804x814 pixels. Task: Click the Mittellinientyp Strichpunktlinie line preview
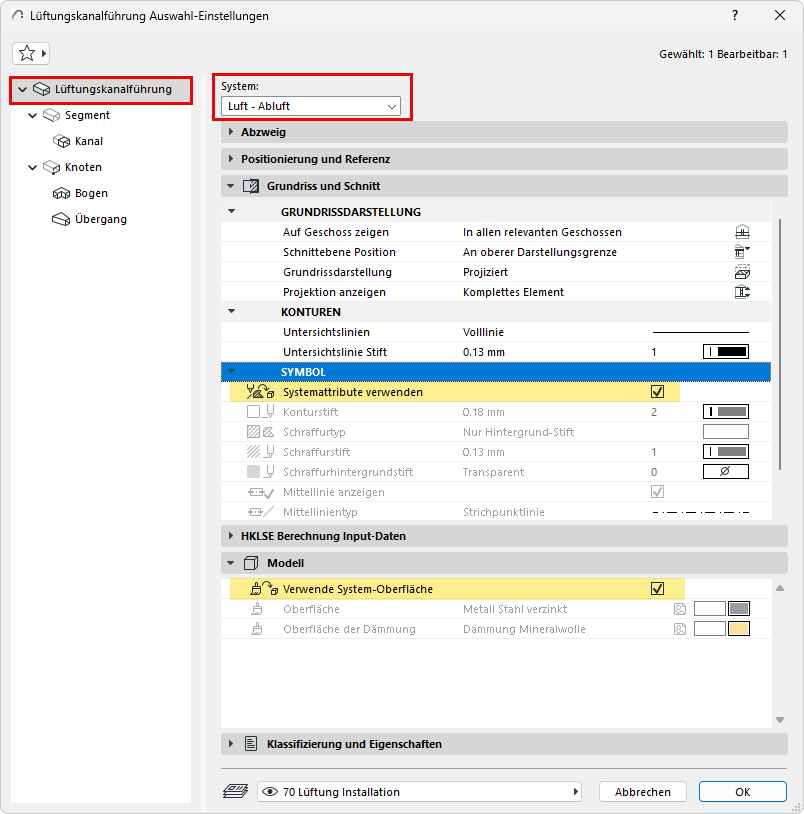click(x=700, y=512)
